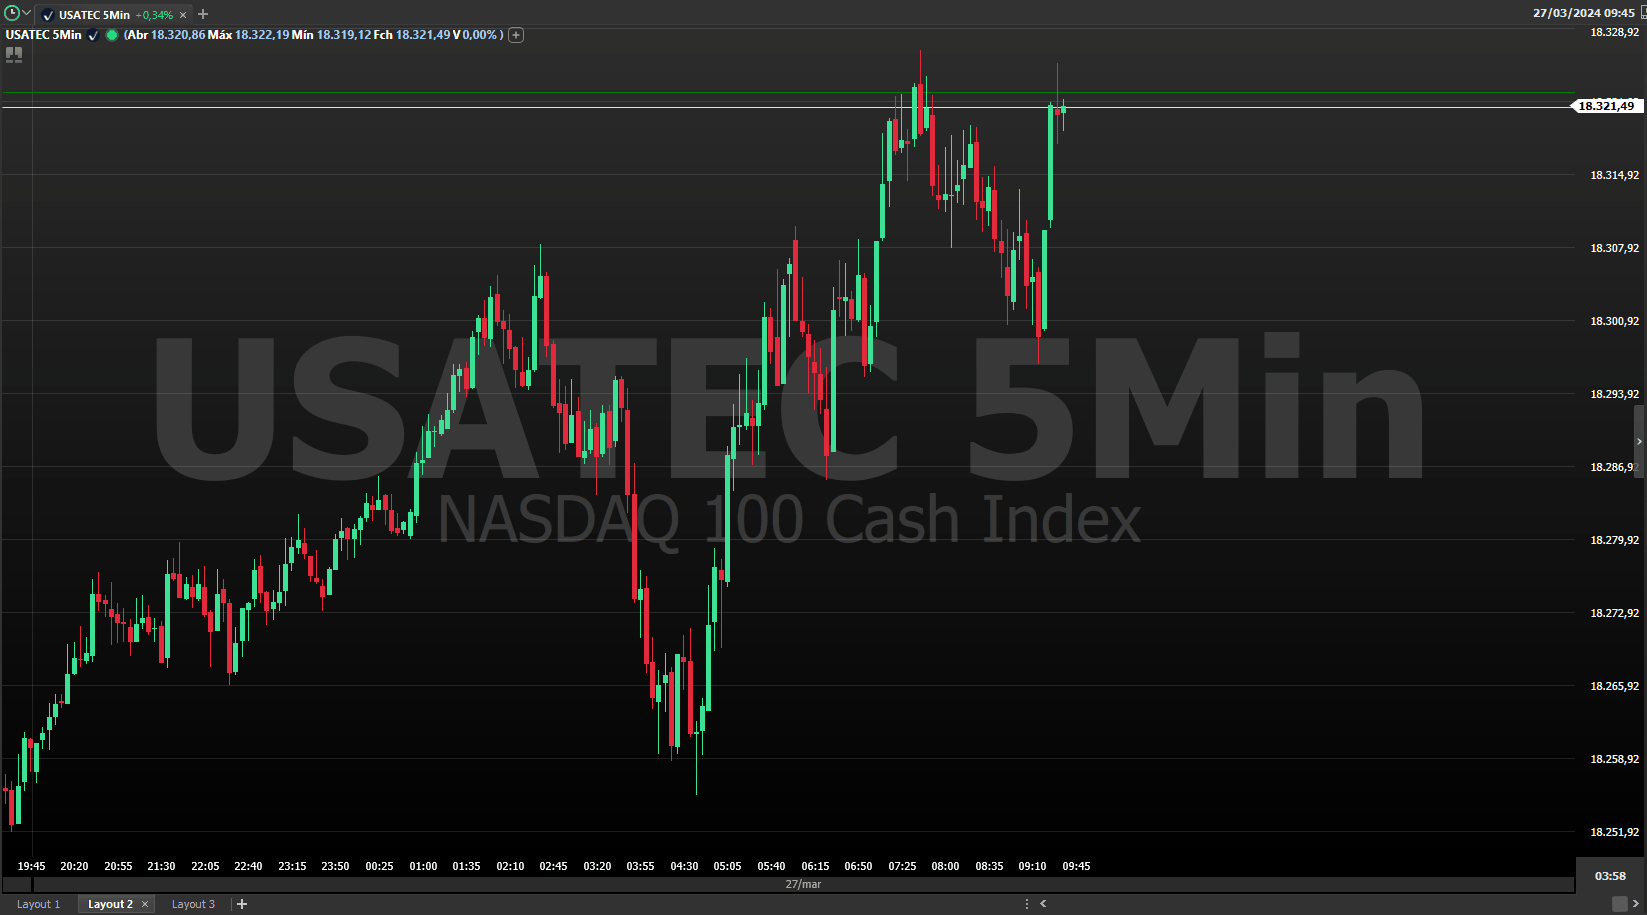Click the book icon below chart title
The height and width of the screenshot is (915, 1647).
coord(14,55)
